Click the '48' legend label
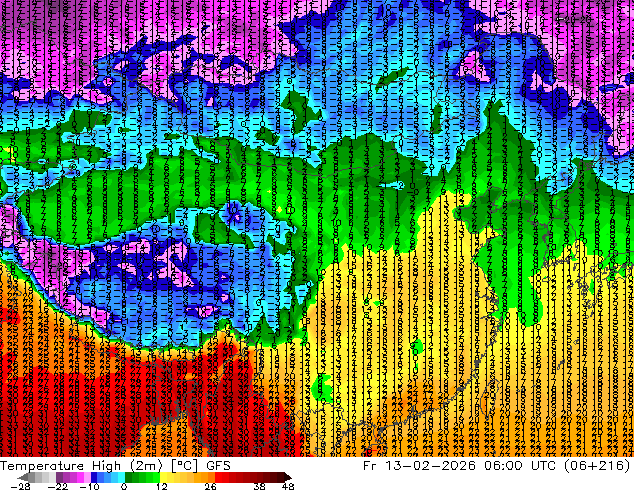Viewport: 634px width, 490px height. click(x=288, y=486)
